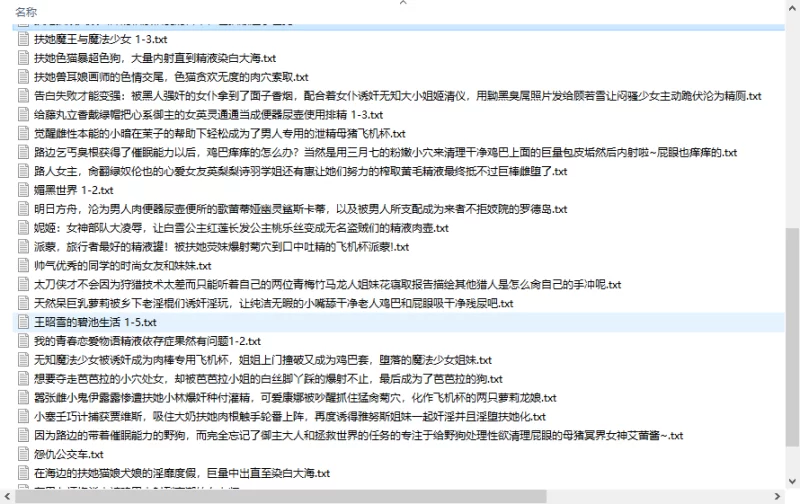Image resolution: width=800 pixels, height=504 pixels.
Task: Click the file icon beside 王昭雪的碧池生活 1-5.txt
Action: pos(23,322)
